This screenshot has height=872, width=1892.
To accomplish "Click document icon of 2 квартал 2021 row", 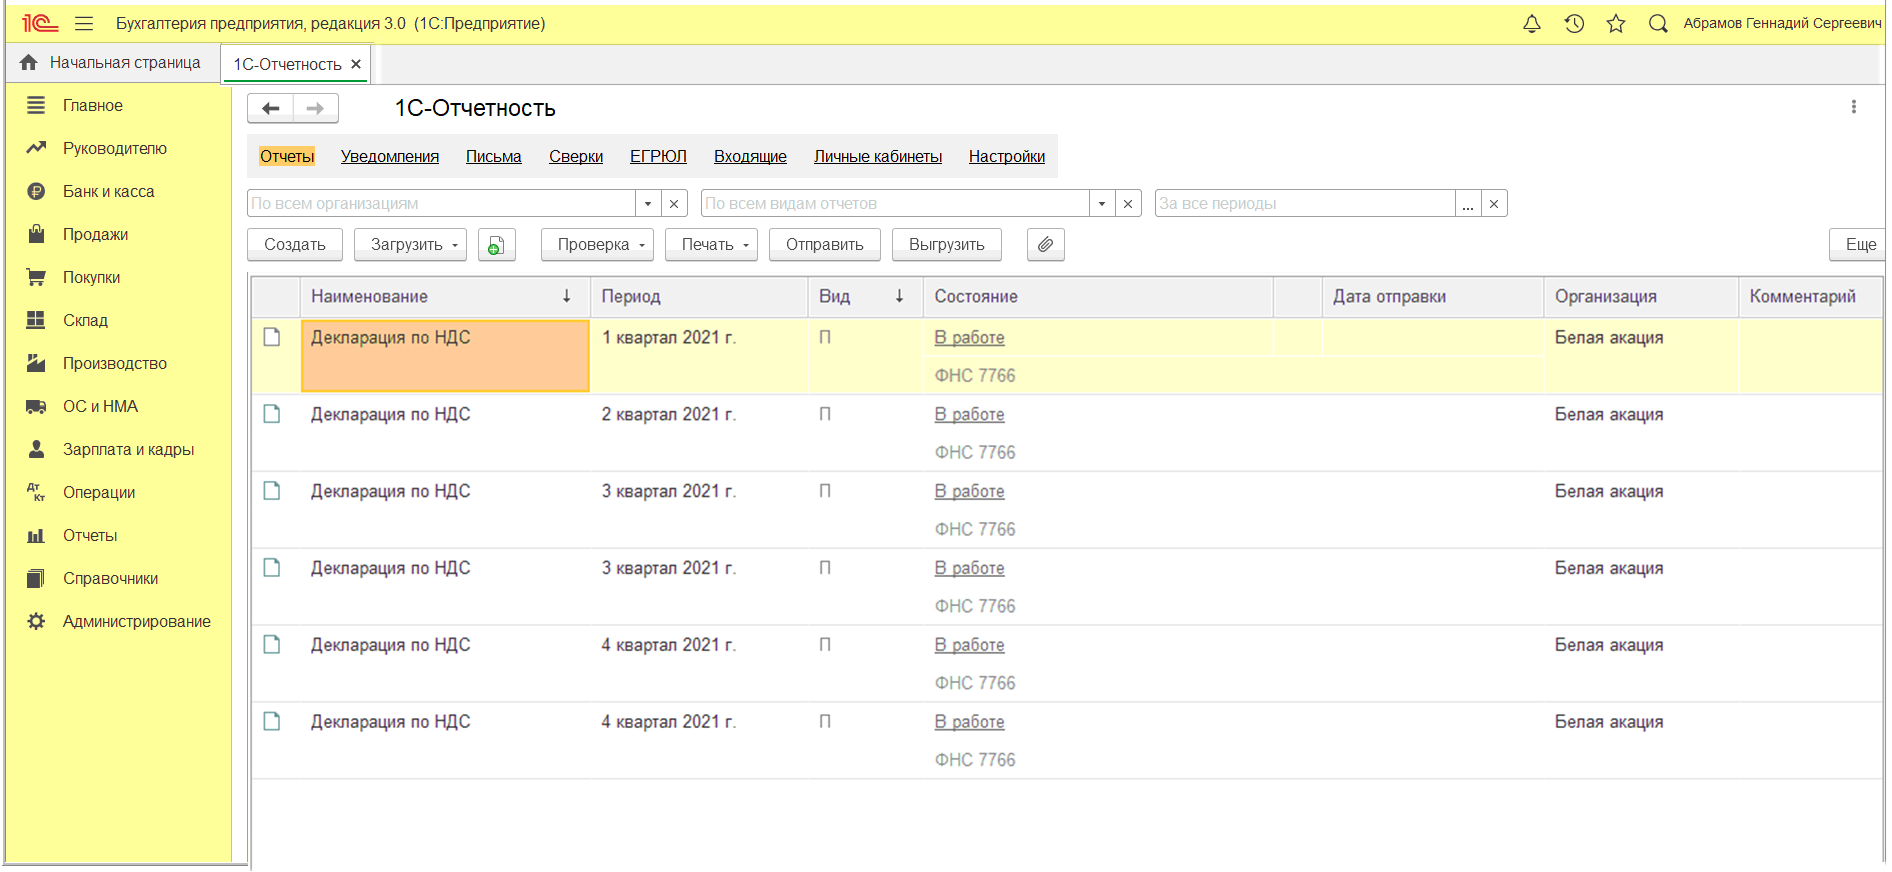I will pos(272,414).
